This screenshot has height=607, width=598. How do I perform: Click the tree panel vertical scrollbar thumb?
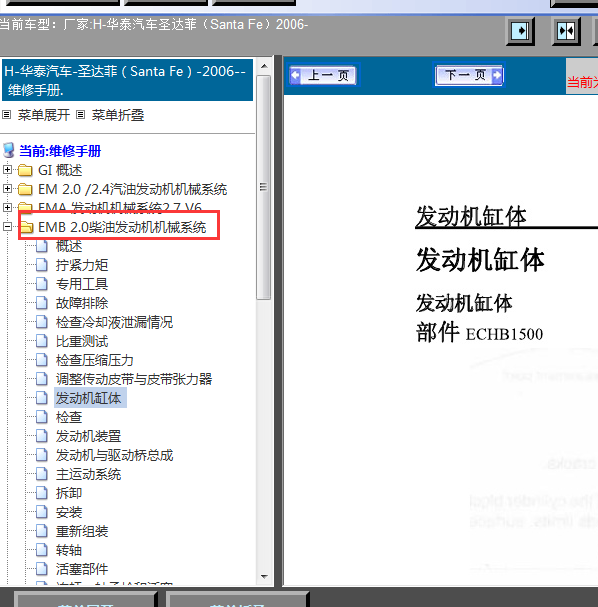click(x=264, y=187)
